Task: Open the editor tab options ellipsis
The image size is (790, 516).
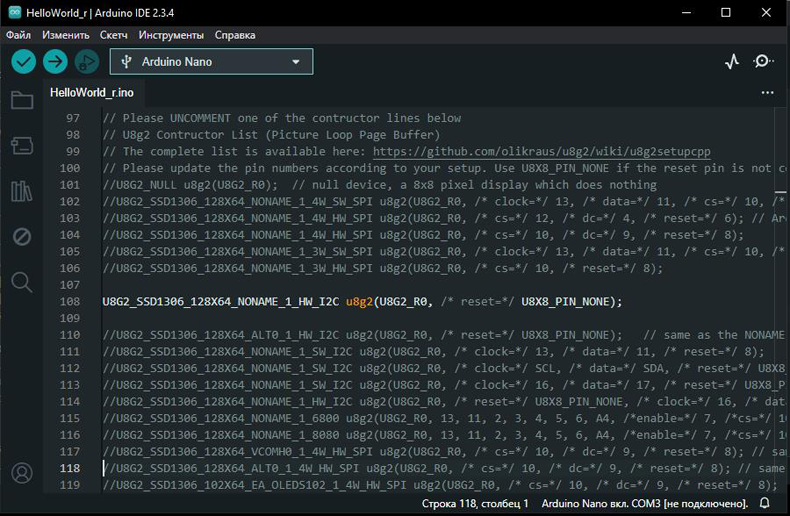Action: click(767, 93)
